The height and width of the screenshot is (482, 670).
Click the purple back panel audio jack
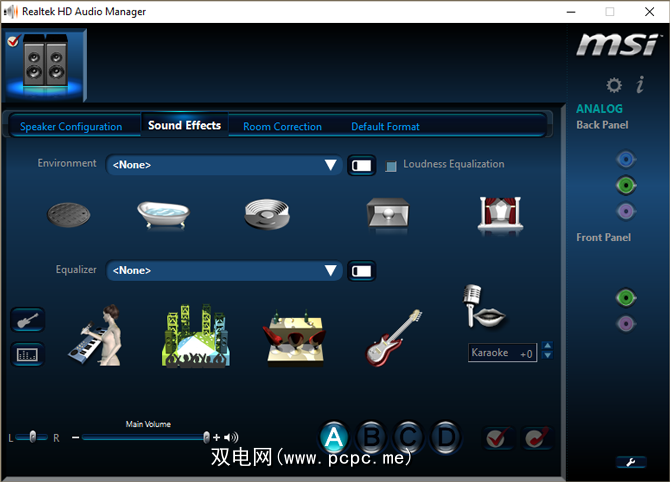(x=626, y=211)
